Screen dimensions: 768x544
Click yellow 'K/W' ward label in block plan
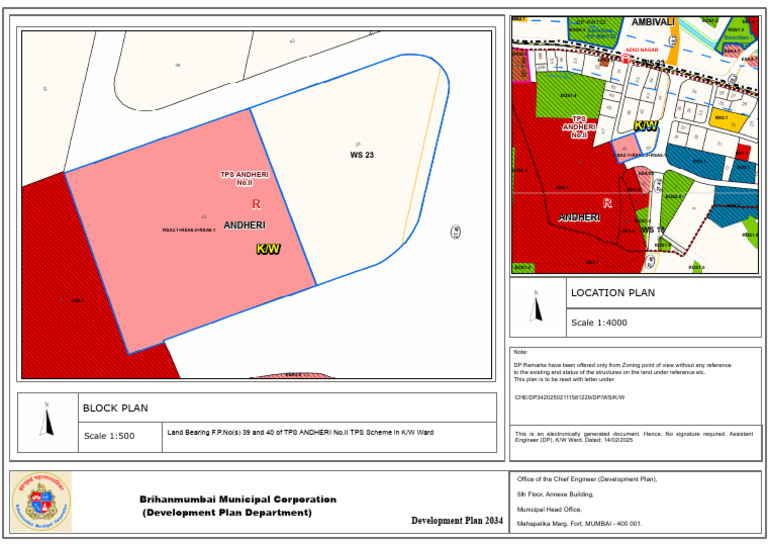pos(268,249)
